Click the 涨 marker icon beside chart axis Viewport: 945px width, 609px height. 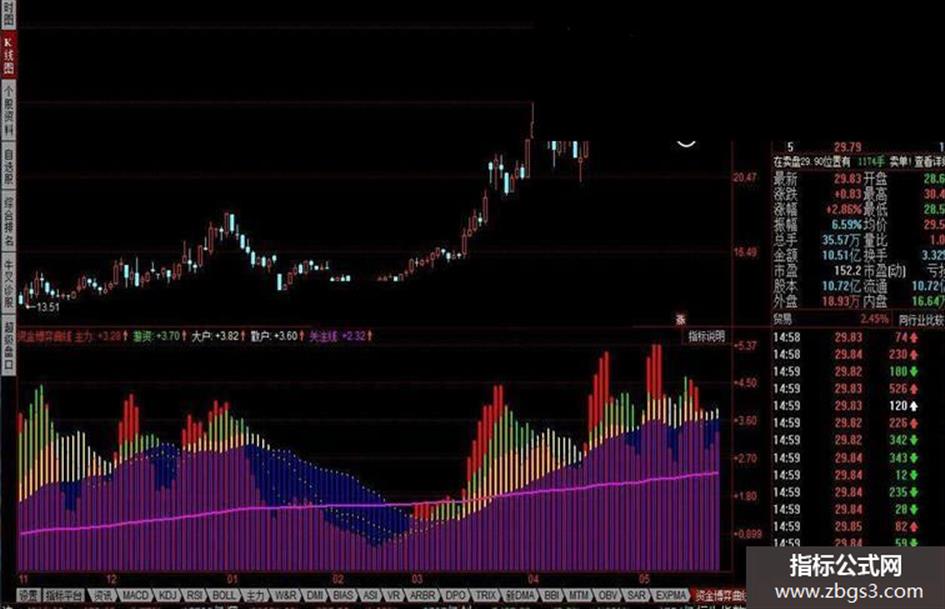(x=681, y=319)
